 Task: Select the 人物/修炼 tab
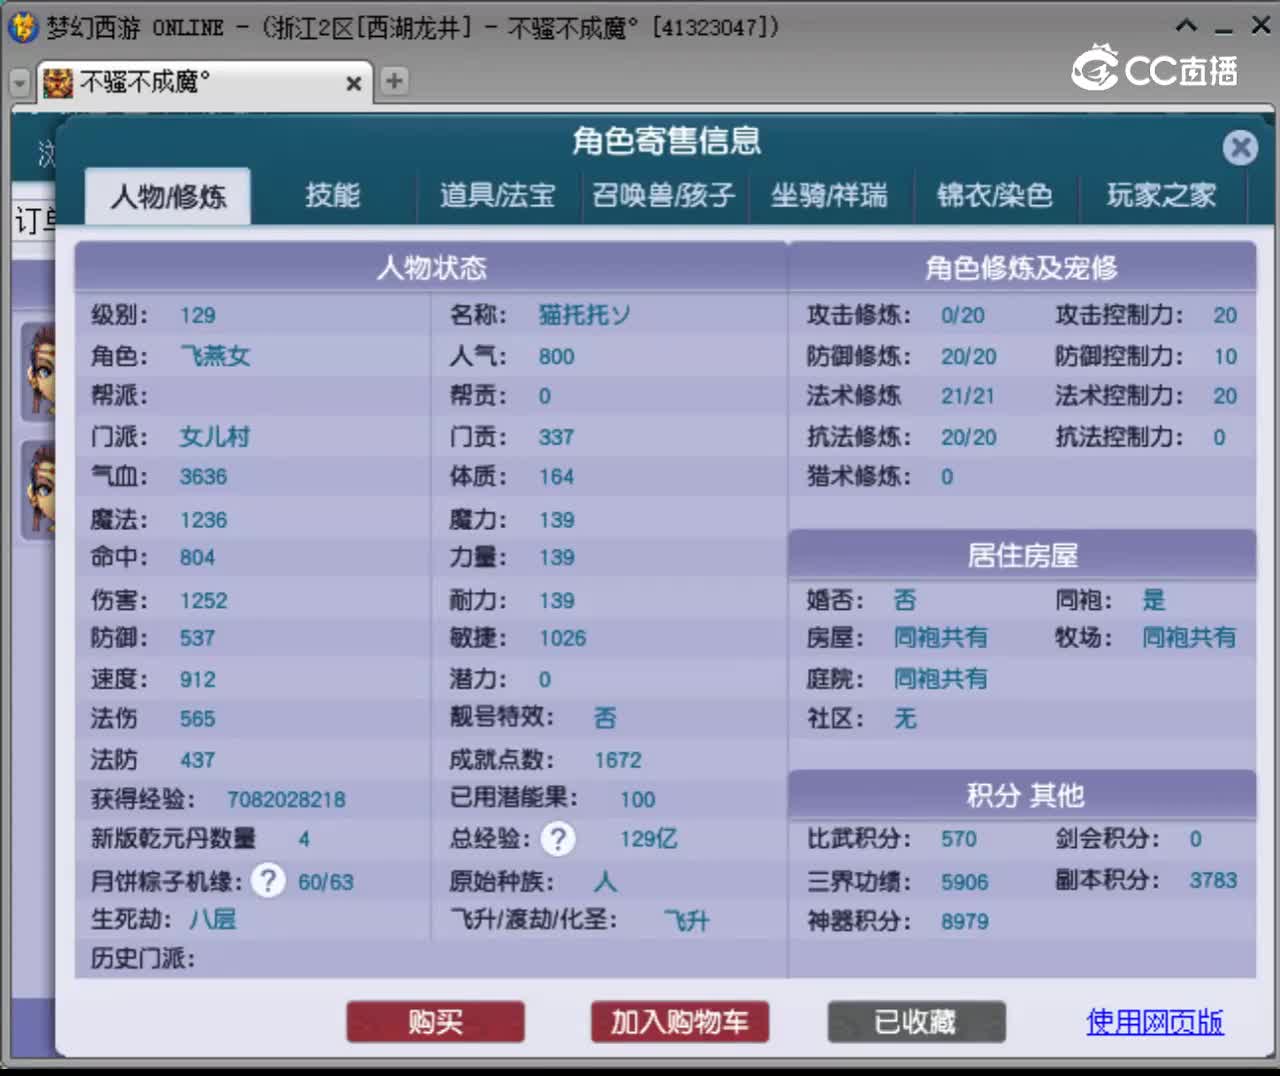coord(168,196)
